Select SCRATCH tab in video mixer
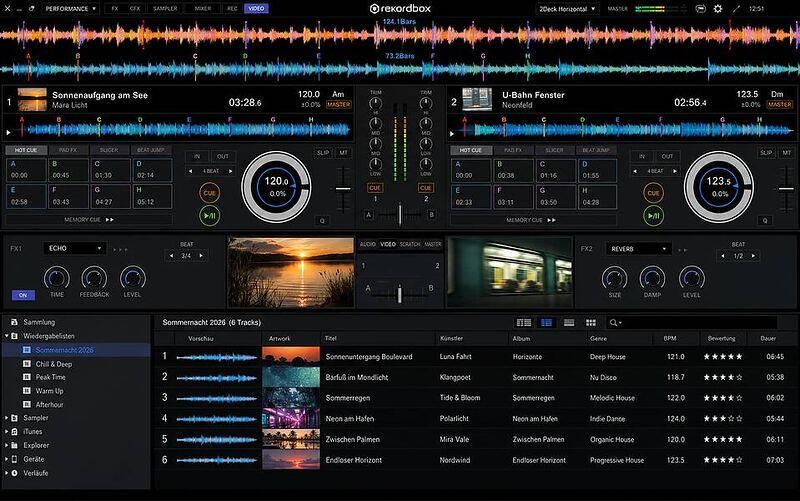Screen dimensions: 800x501 pyautogui.click(x=410, y=244)
